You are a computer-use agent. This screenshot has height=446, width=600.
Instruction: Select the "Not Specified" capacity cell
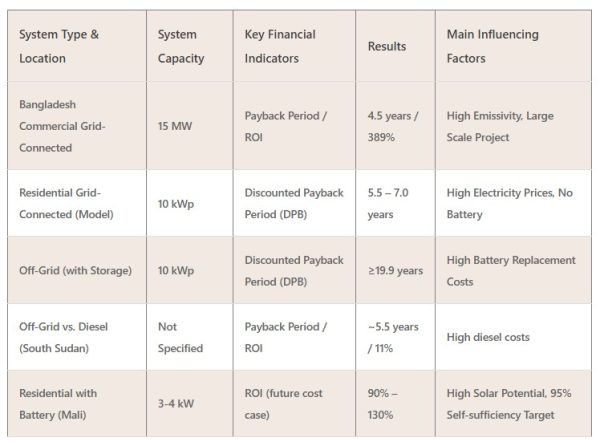tap(180, 338)
